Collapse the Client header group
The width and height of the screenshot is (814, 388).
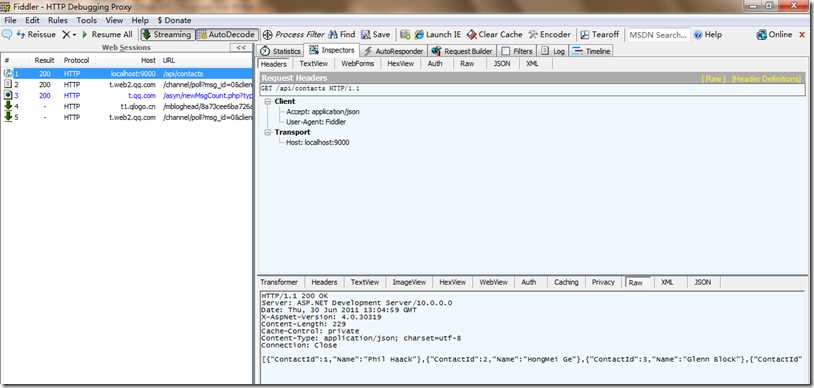click(x=267, y=102)
